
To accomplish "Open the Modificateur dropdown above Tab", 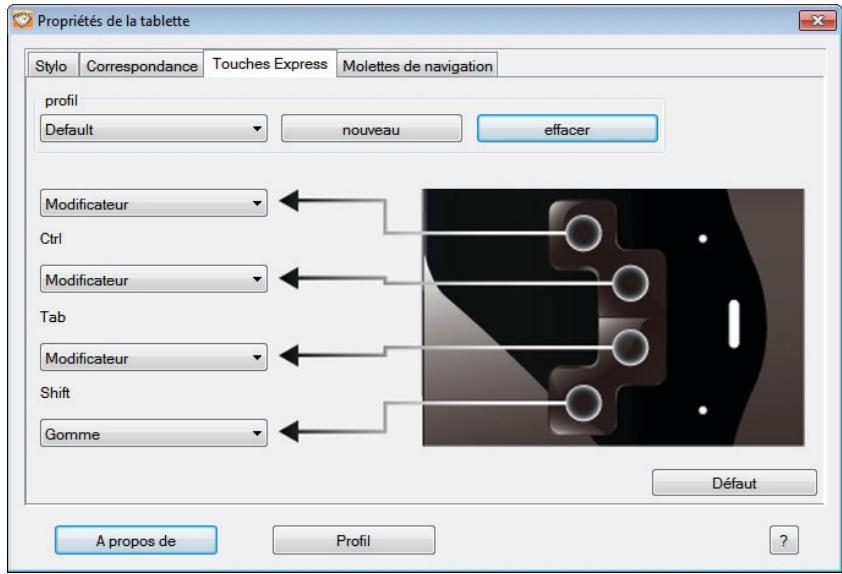I will [x=154, y=279].
